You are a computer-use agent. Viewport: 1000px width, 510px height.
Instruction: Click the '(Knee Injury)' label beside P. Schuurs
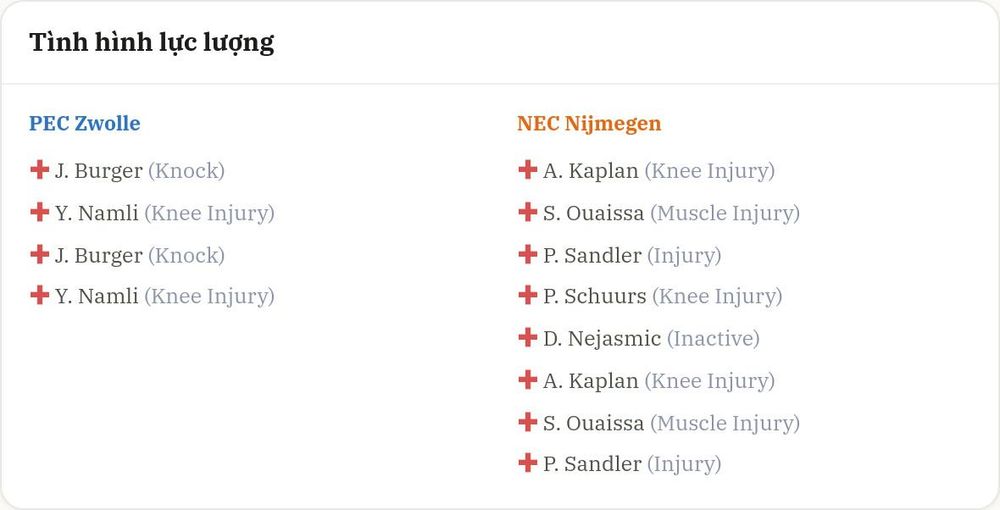click(717, 296)
